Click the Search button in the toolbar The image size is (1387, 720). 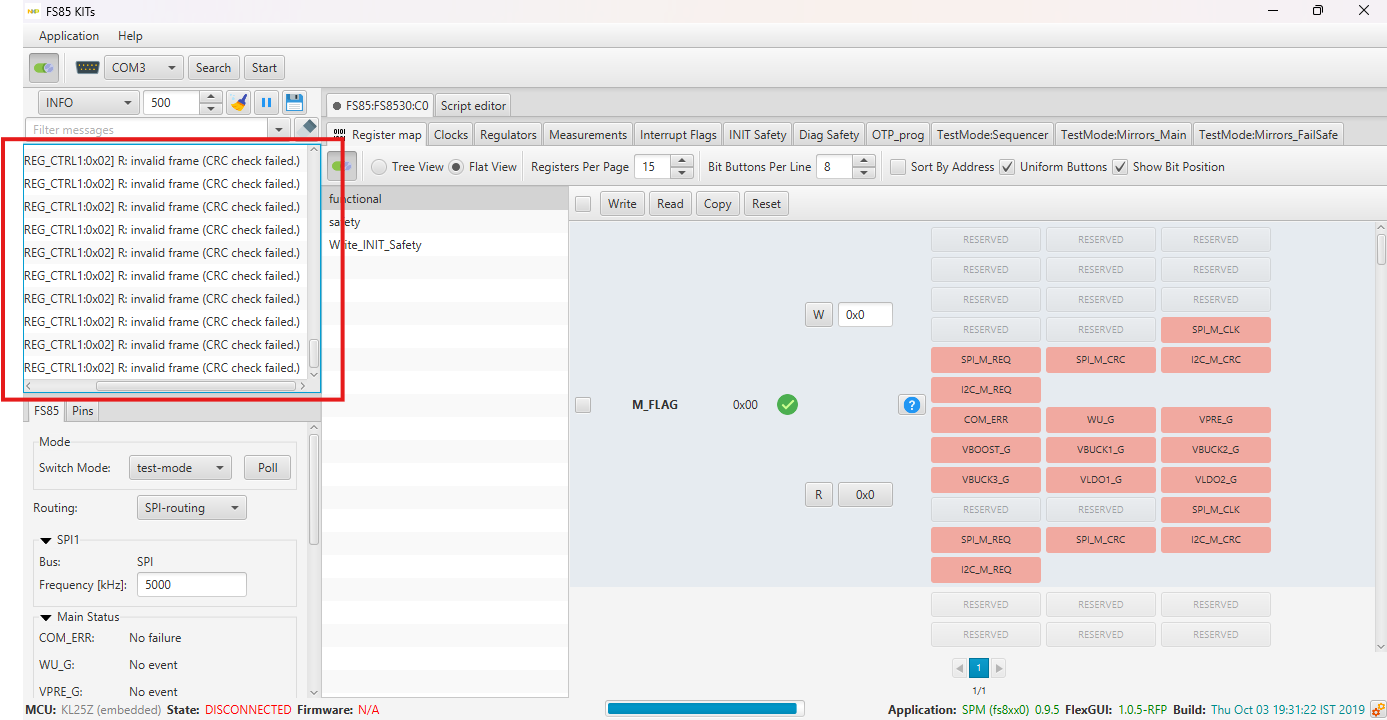click(213, 67)
